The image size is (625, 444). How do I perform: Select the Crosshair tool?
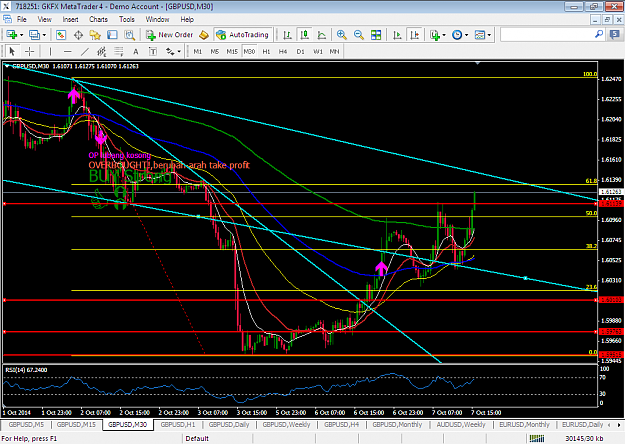(x=29, y=51)
